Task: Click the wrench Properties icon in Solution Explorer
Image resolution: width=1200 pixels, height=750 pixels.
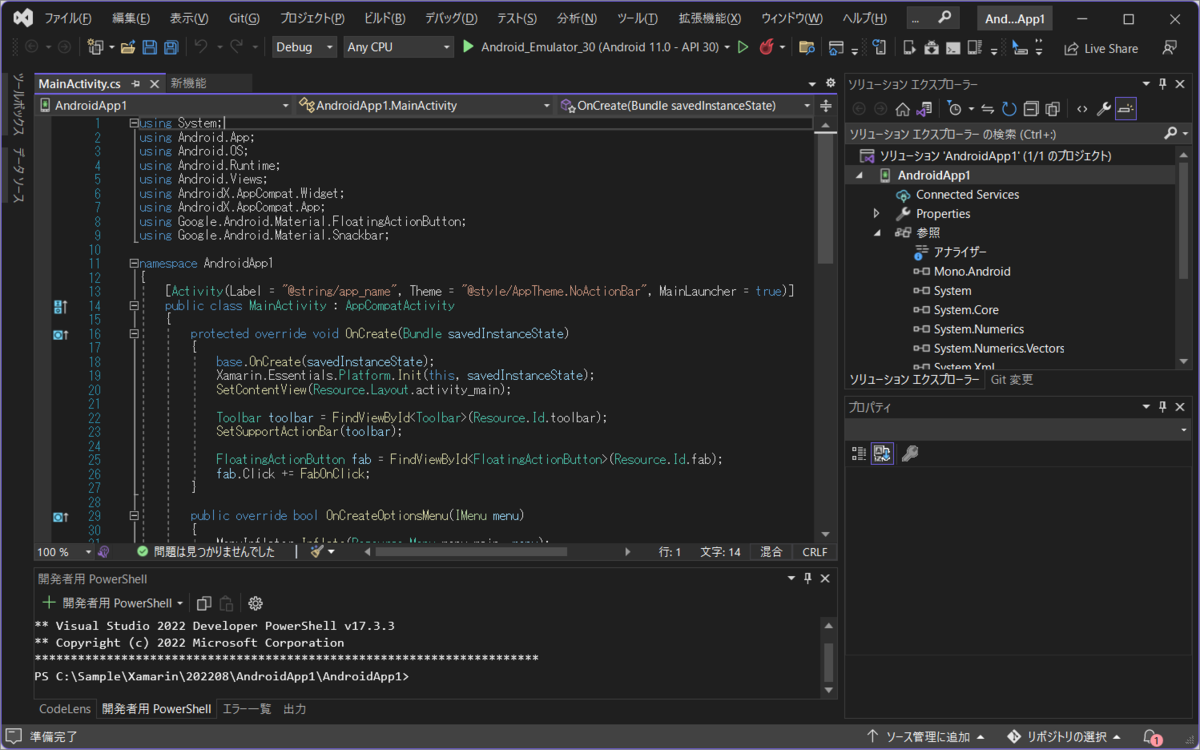Action: 1104,109
